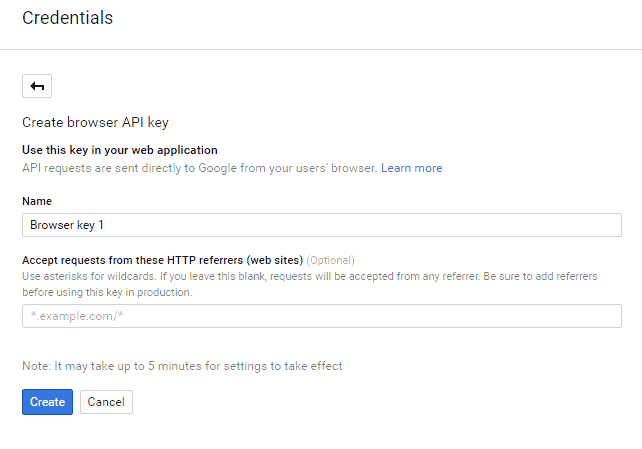Click the Use this key in your web application heading

120,150
